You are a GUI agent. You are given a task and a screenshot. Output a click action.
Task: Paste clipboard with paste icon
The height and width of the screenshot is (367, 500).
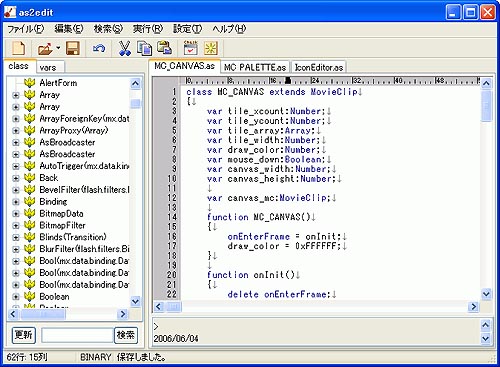click(x=164, y=49)
